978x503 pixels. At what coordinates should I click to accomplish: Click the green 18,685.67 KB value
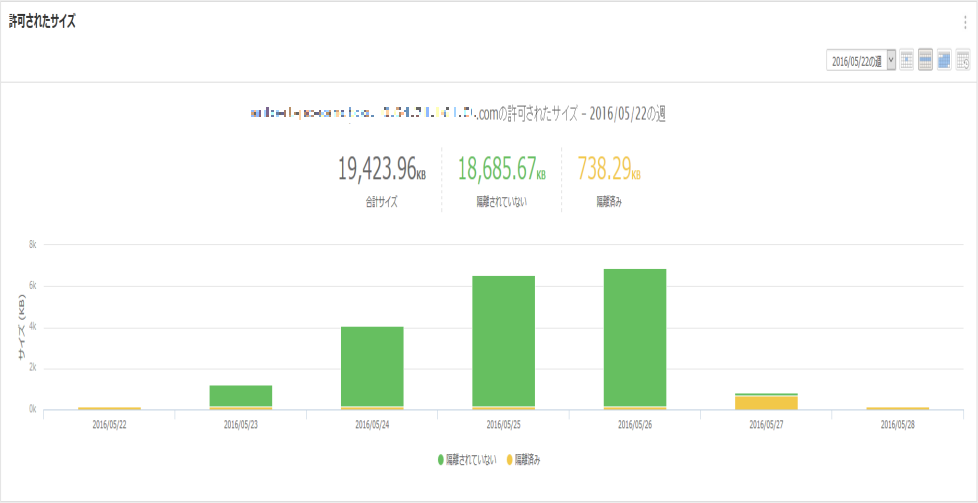click(501, 169)
